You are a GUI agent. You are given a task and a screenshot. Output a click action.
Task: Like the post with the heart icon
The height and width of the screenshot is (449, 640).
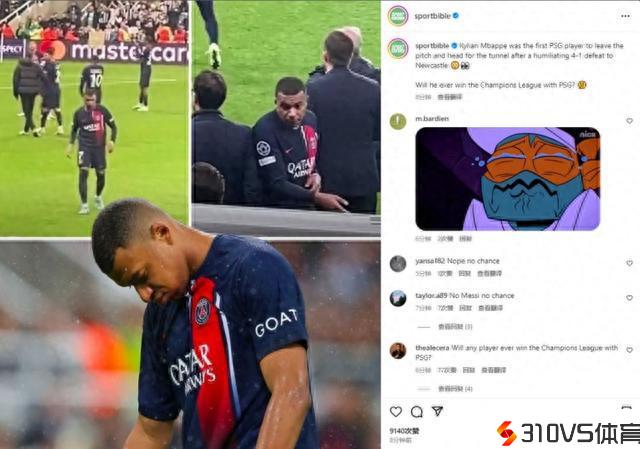396,411
